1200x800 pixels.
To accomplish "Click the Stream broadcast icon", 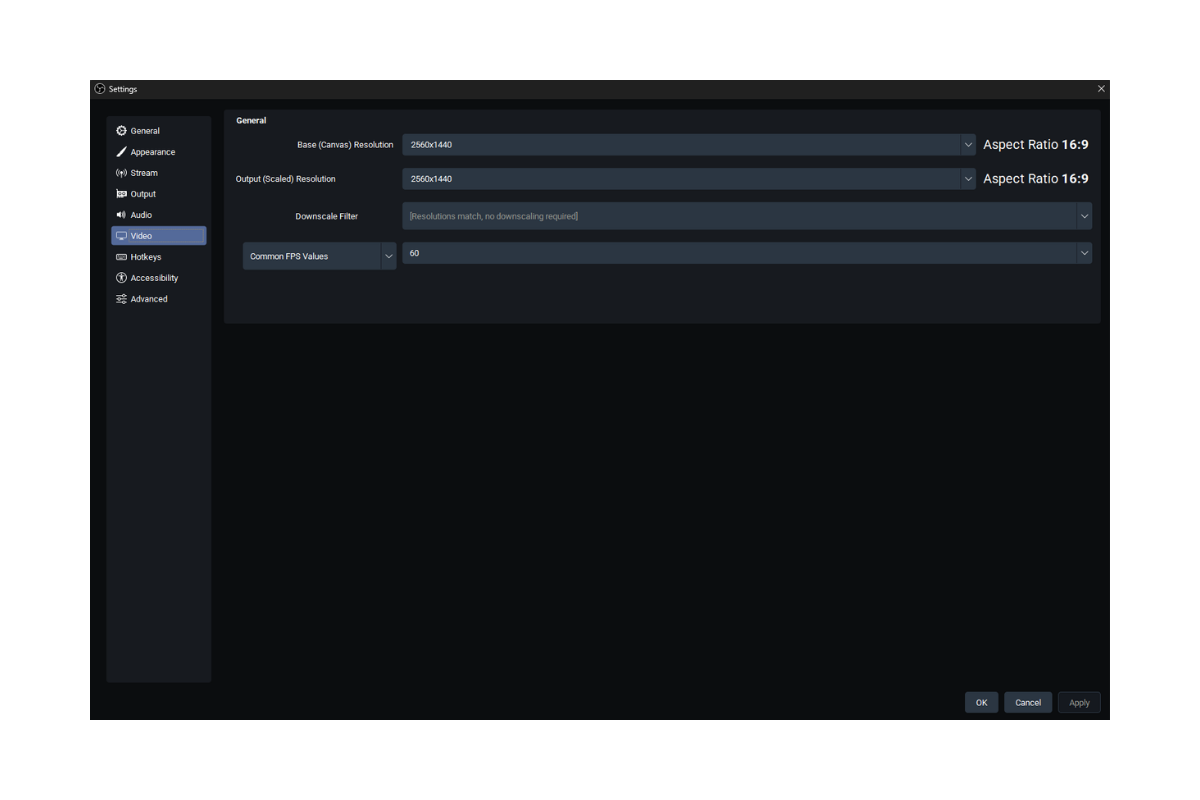I will (121, 173).
